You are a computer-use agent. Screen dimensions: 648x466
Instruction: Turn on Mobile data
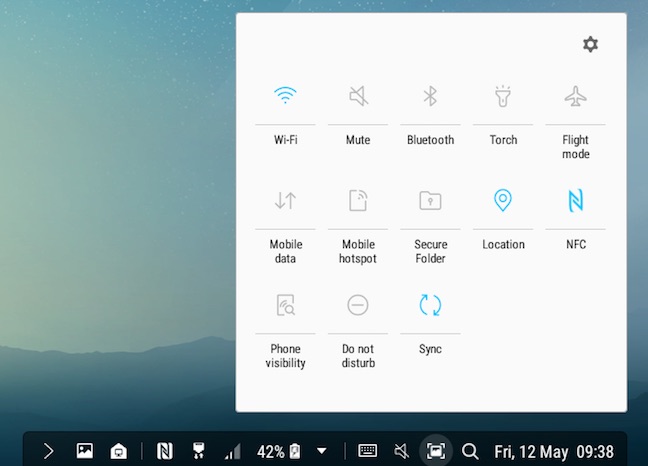[x=285, y=201]
